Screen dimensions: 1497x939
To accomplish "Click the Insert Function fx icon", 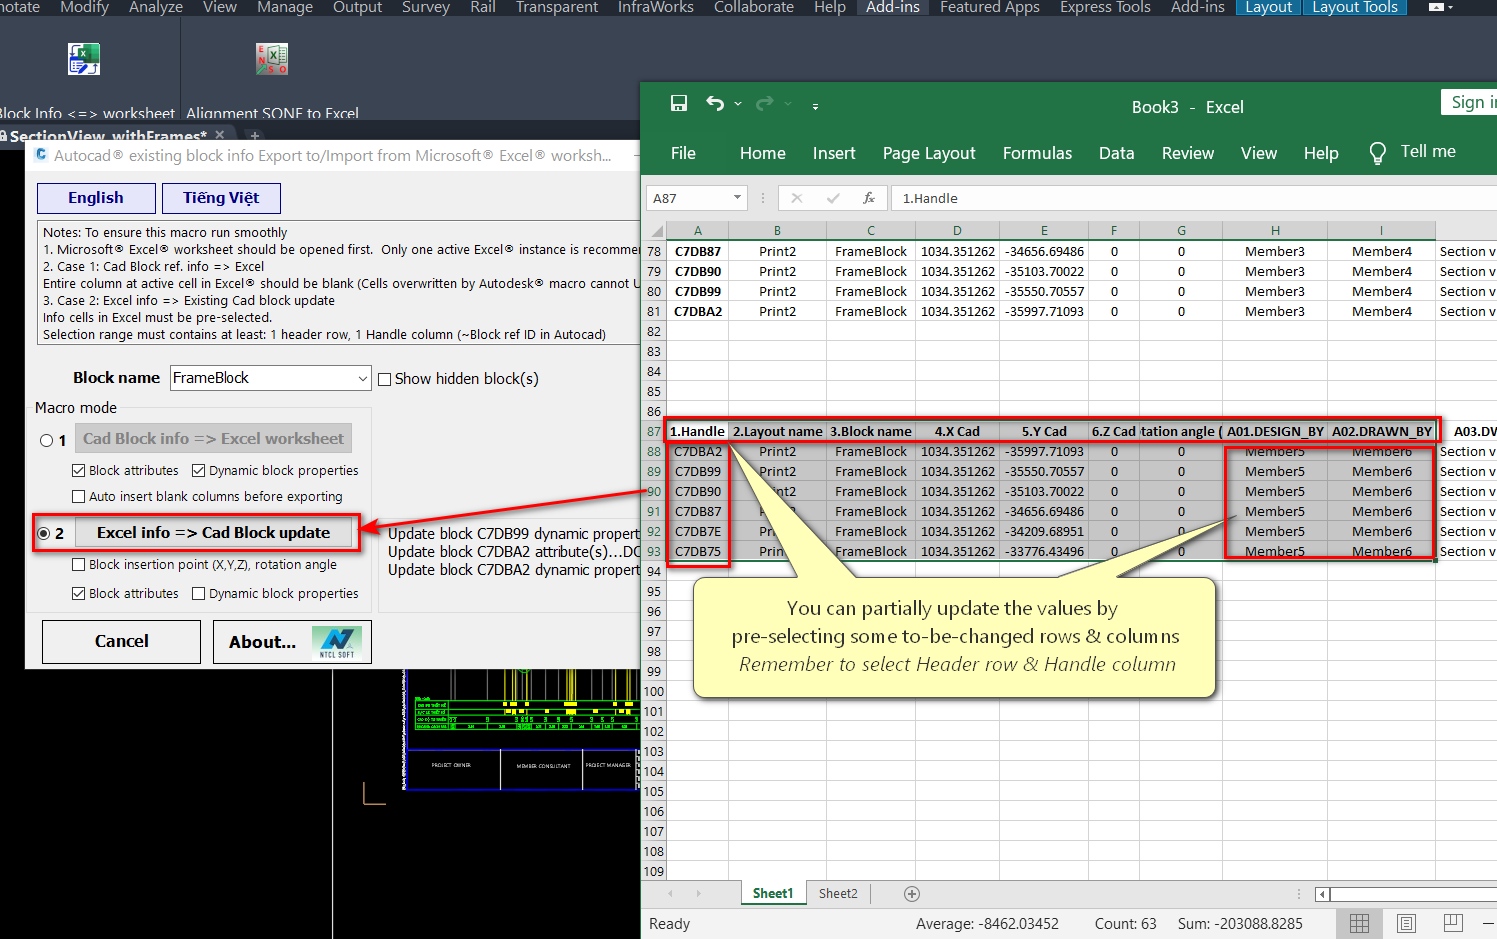I will point(869,198).
